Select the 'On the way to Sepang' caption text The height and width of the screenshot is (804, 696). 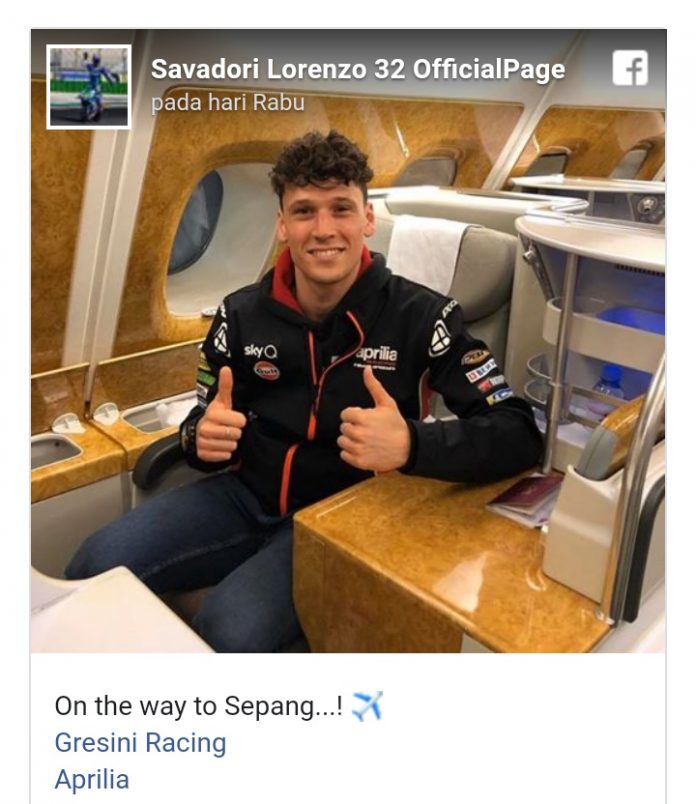[199, 706]
